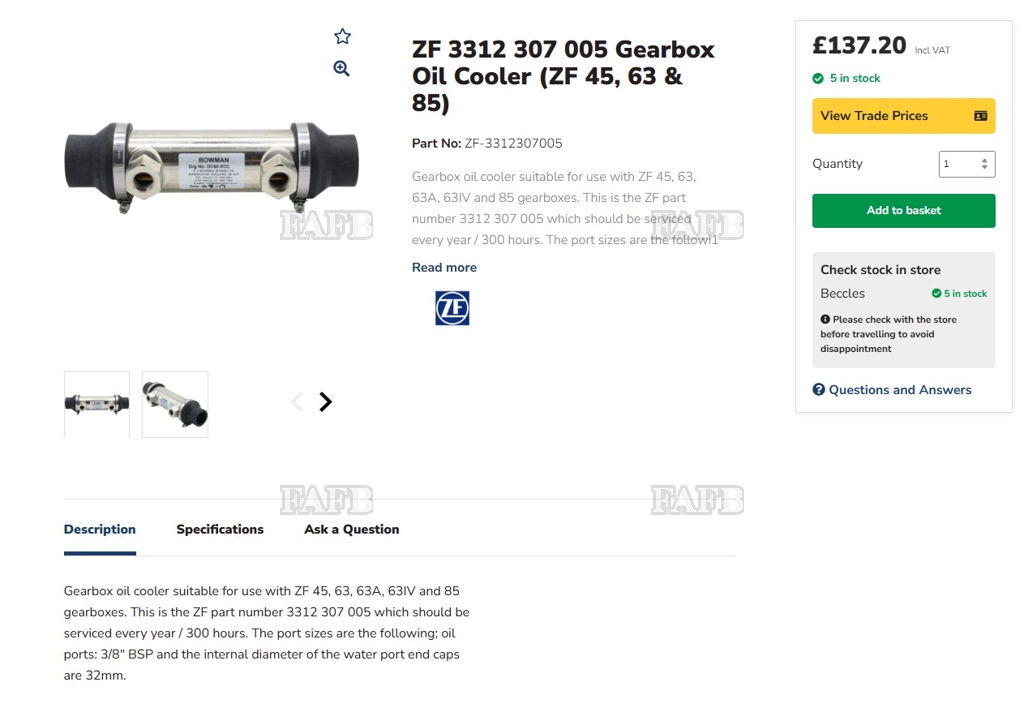Select the second angled cooler thumbnail
Screen dimensions: 1024x725
click(175, 404)
